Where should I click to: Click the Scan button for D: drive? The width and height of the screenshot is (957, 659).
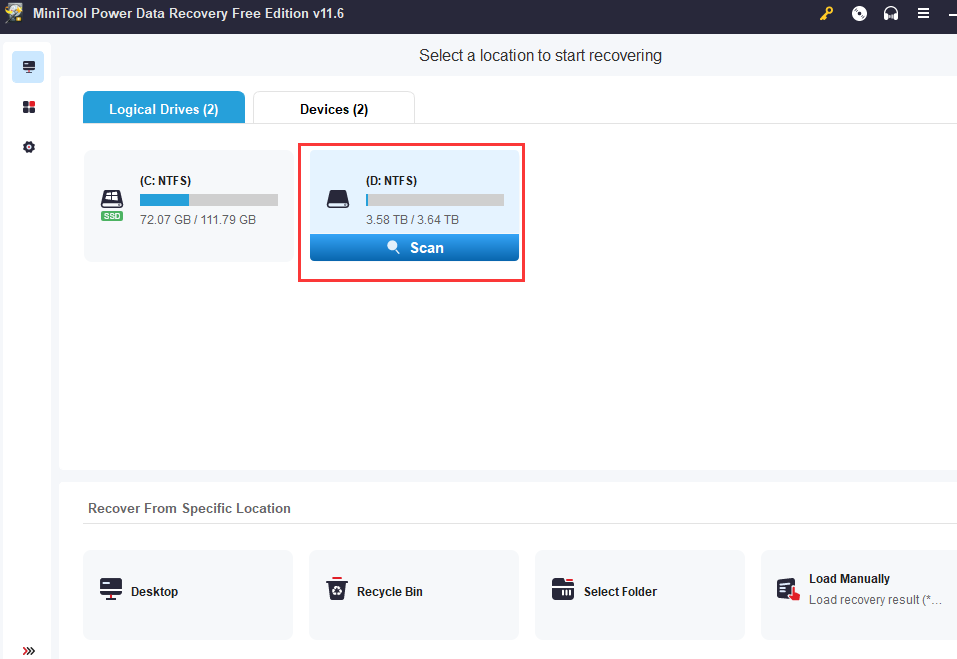click(x=414, y=248)
